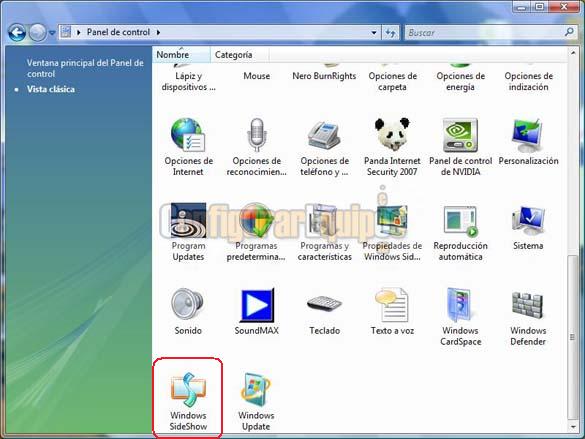Open Programas y características icon
Viewport: 585px width, 439px height.
pos(324,220)
